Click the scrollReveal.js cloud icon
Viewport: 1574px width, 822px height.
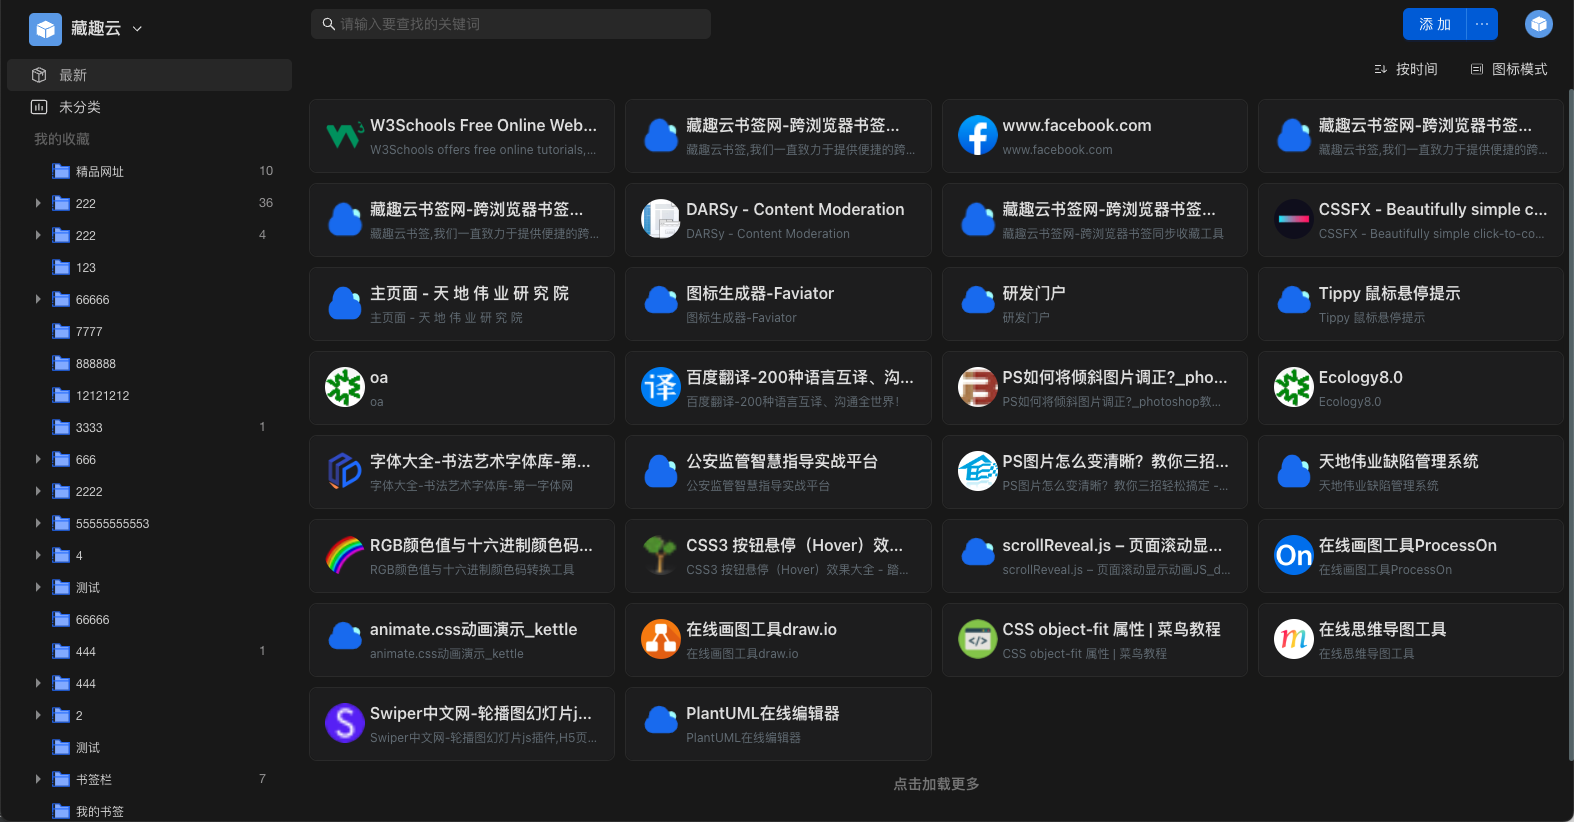(x=977, y=552)
